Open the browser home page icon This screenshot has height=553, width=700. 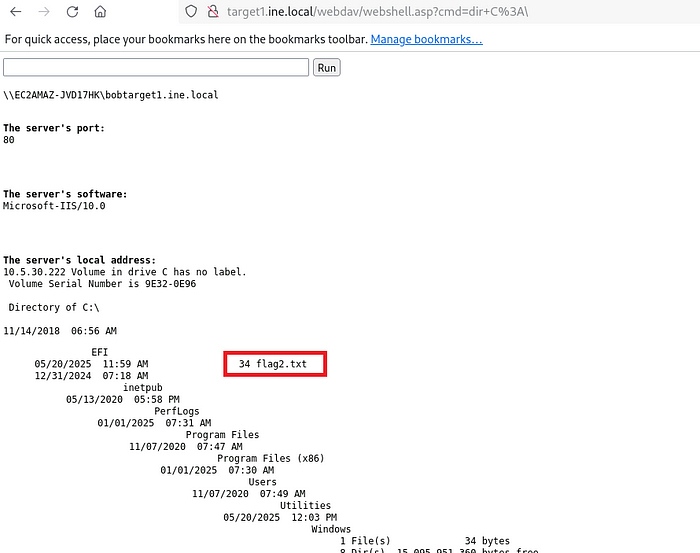pos(100,12)
